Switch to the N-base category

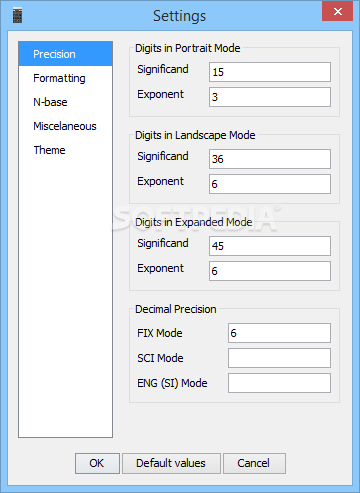pos(66,102)
